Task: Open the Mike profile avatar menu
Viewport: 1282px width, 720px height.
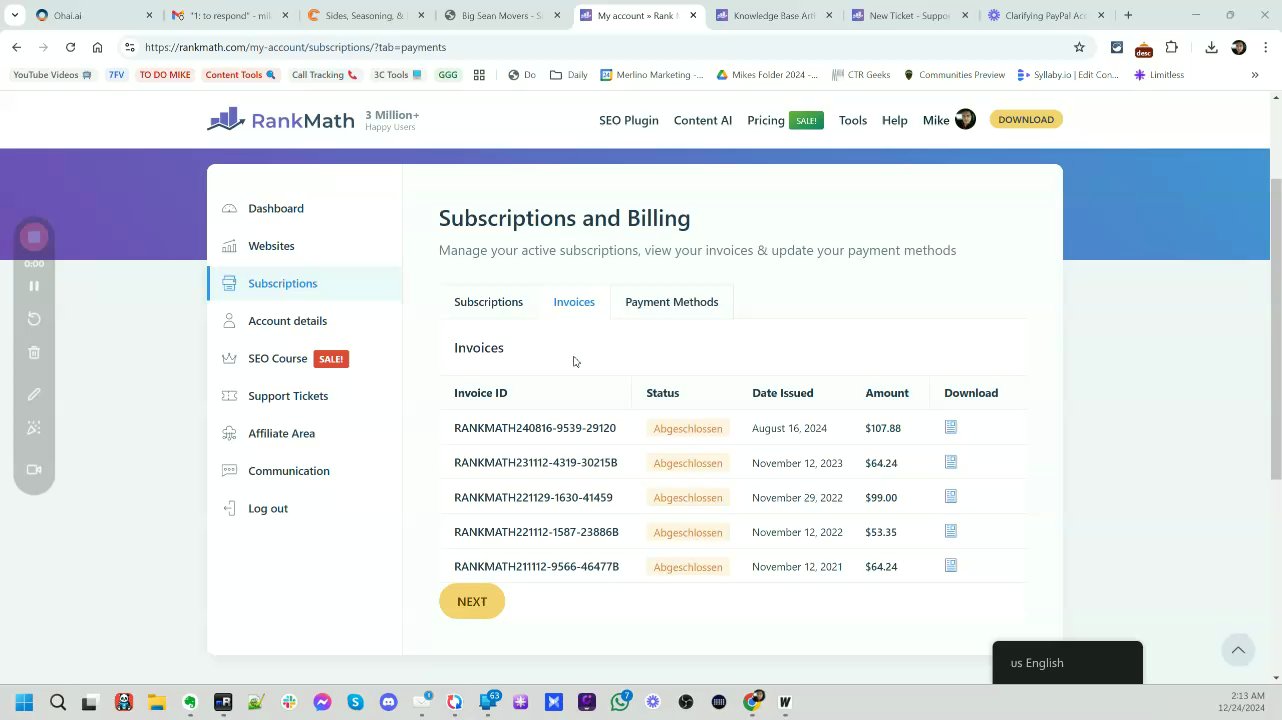Action: point(965,119)
